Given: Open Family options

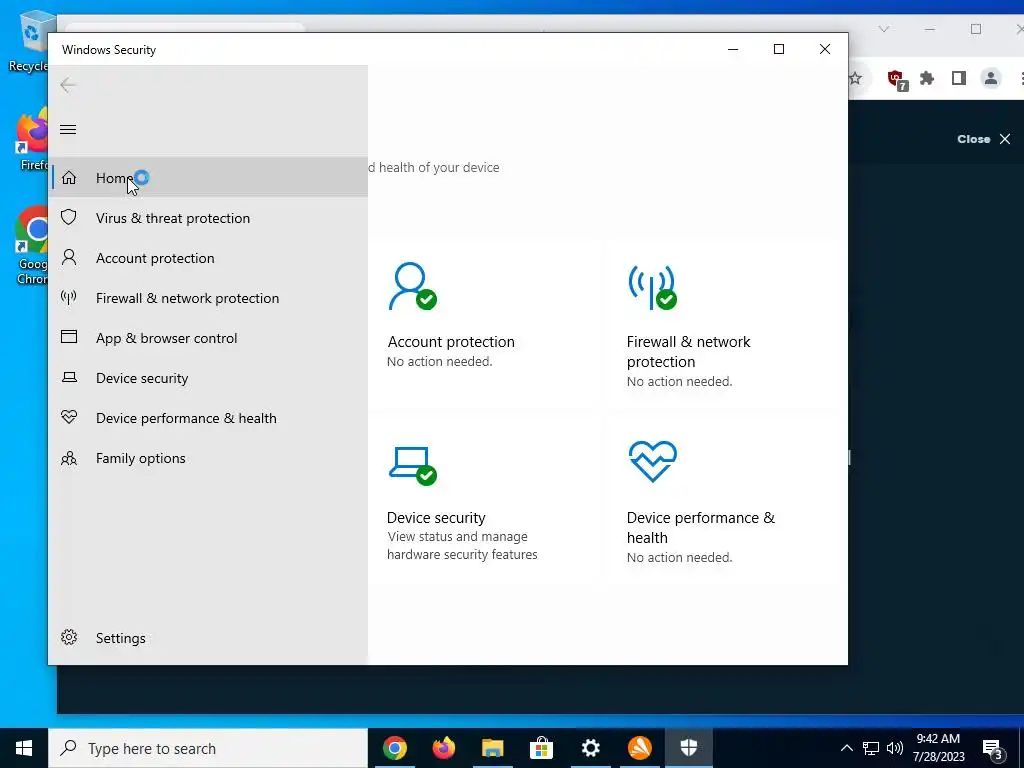Looking at the screenshot, I should click(x=209, y=458).
